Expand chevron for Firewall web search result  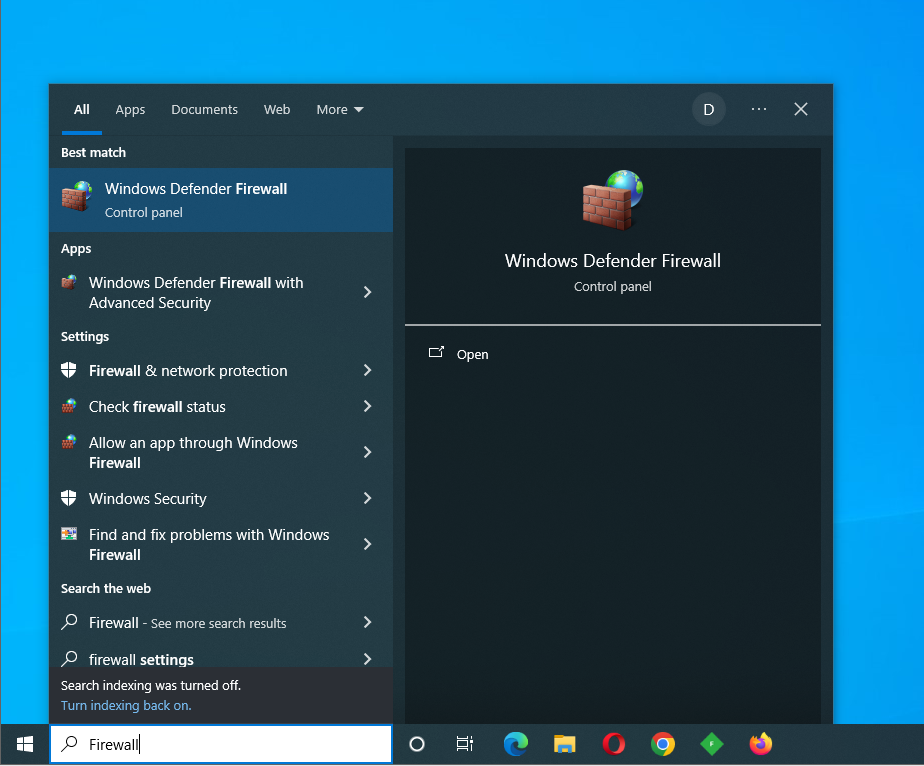368,622
